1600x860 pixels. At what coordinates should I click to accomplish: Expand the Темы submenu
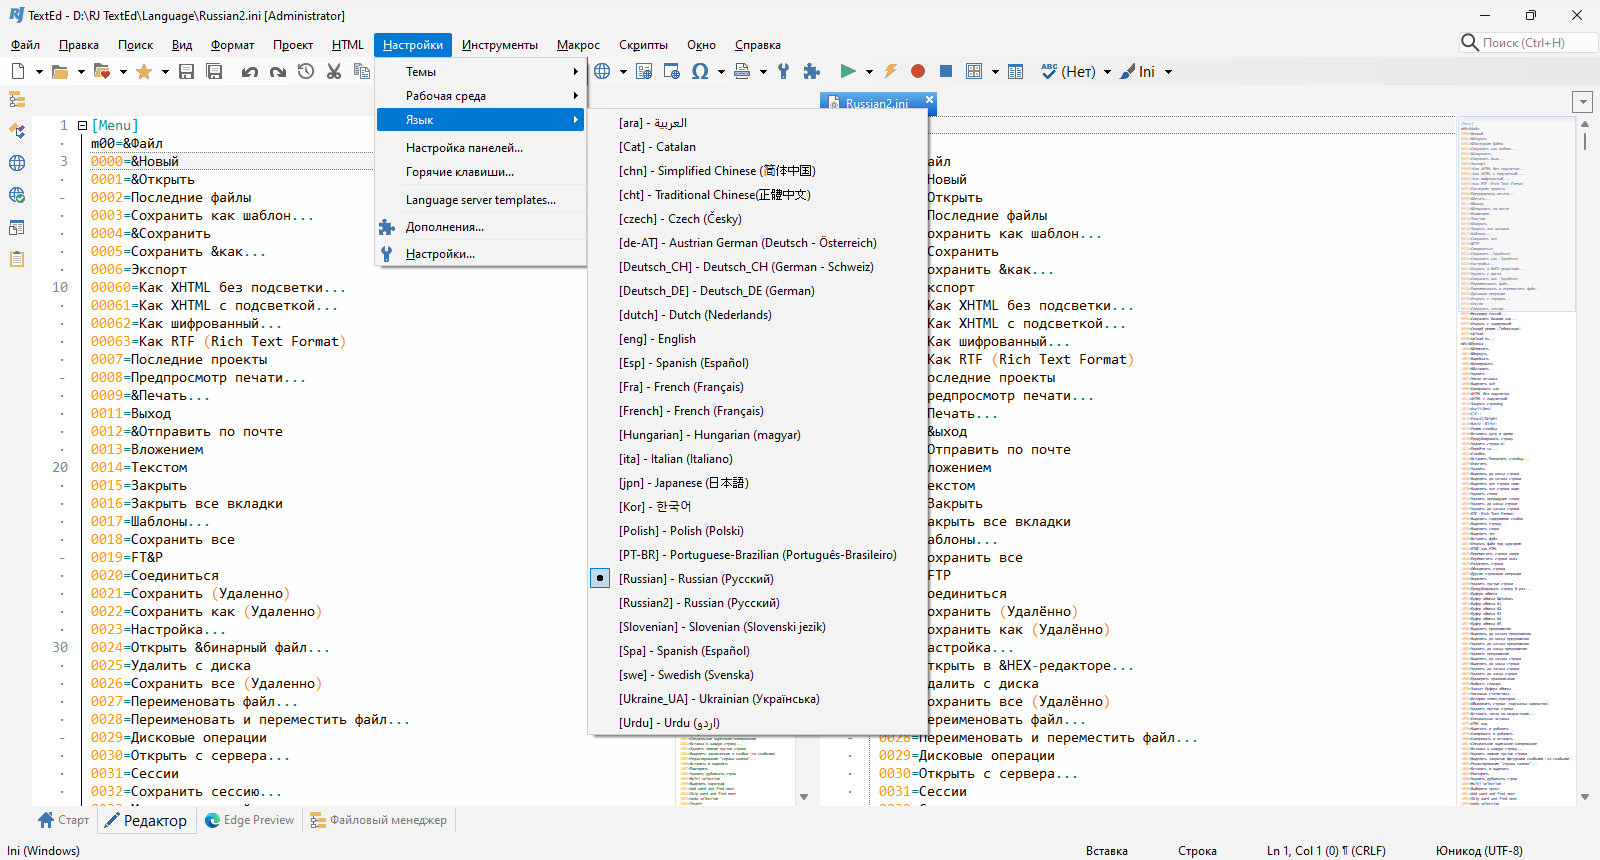click(x=480, y=72)
